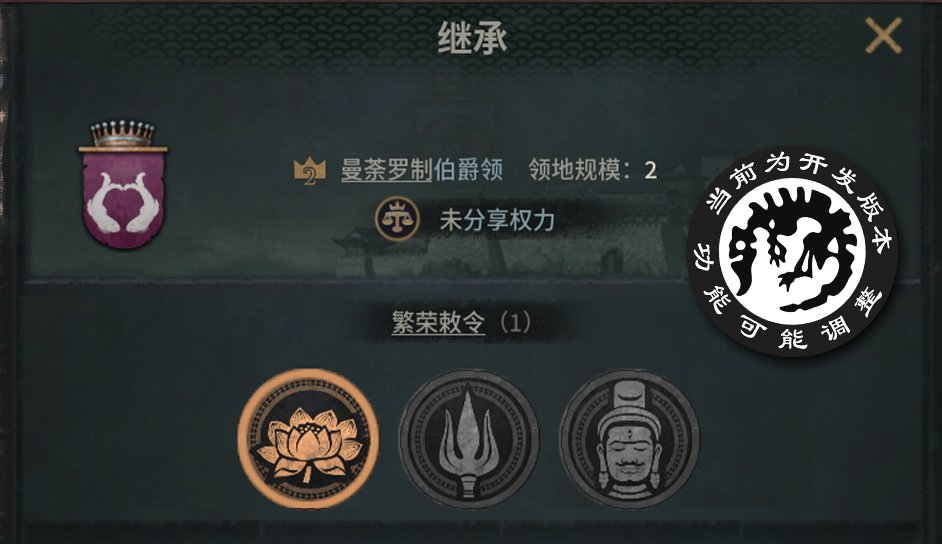Viewport: 942px width, 544px height.
Task: Click the domain size value 2
Action: point(650,171)
